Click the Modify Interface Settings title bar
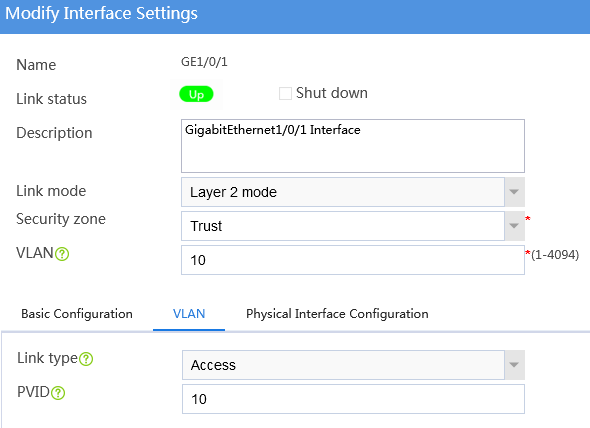590x428 pixels. tap(295, 17)
